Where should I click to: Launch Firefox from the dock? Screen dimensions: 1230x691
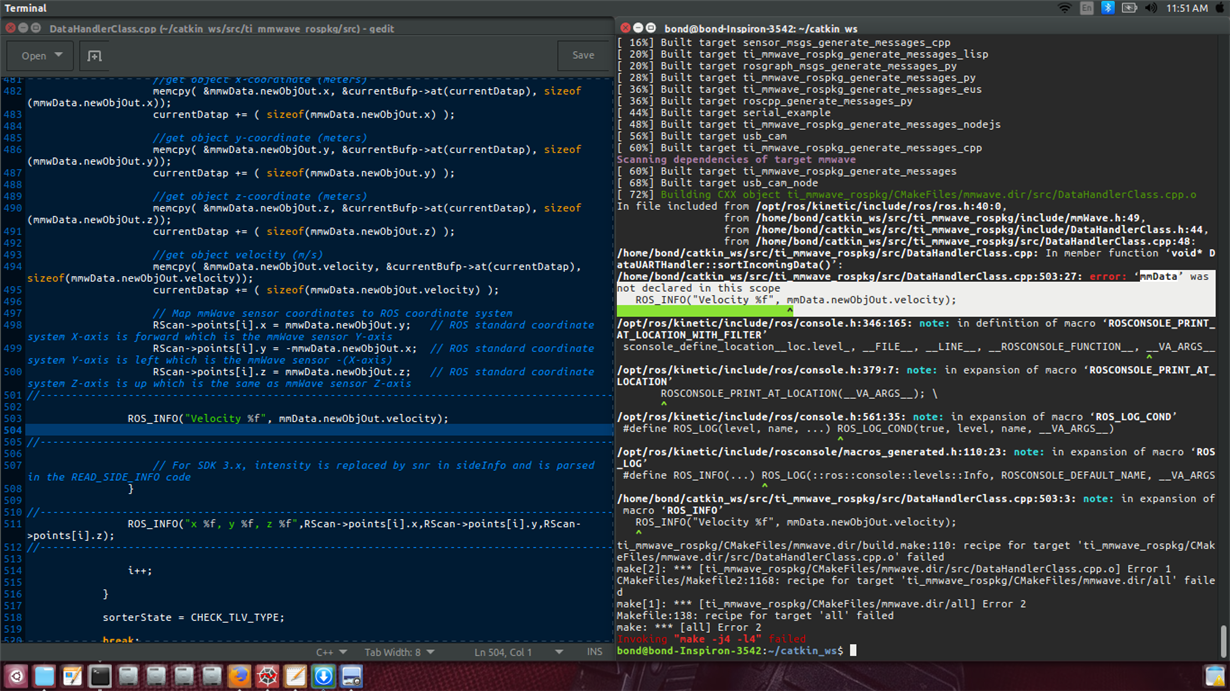tap(239, 676)
